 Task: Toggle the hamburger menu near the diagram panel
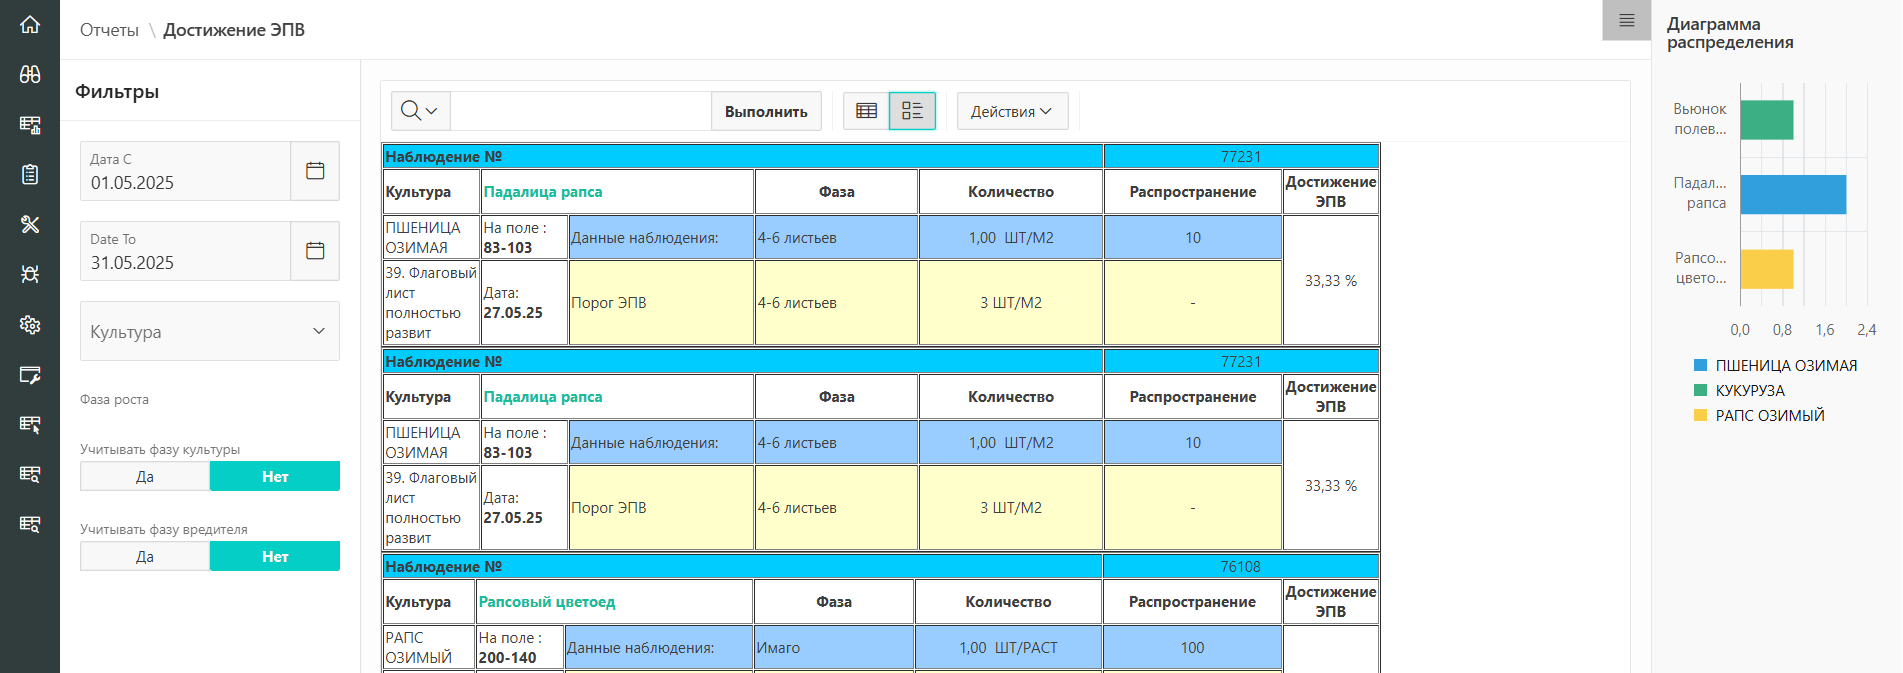point(1626,21)
